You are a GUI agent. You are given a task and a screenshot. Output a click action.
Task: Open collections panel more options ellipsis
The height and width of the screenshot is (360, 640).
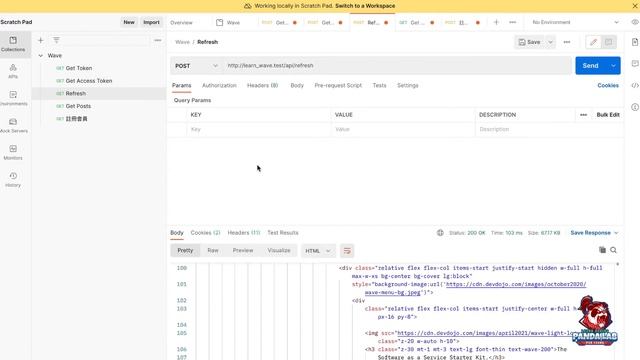pos(158,40)
